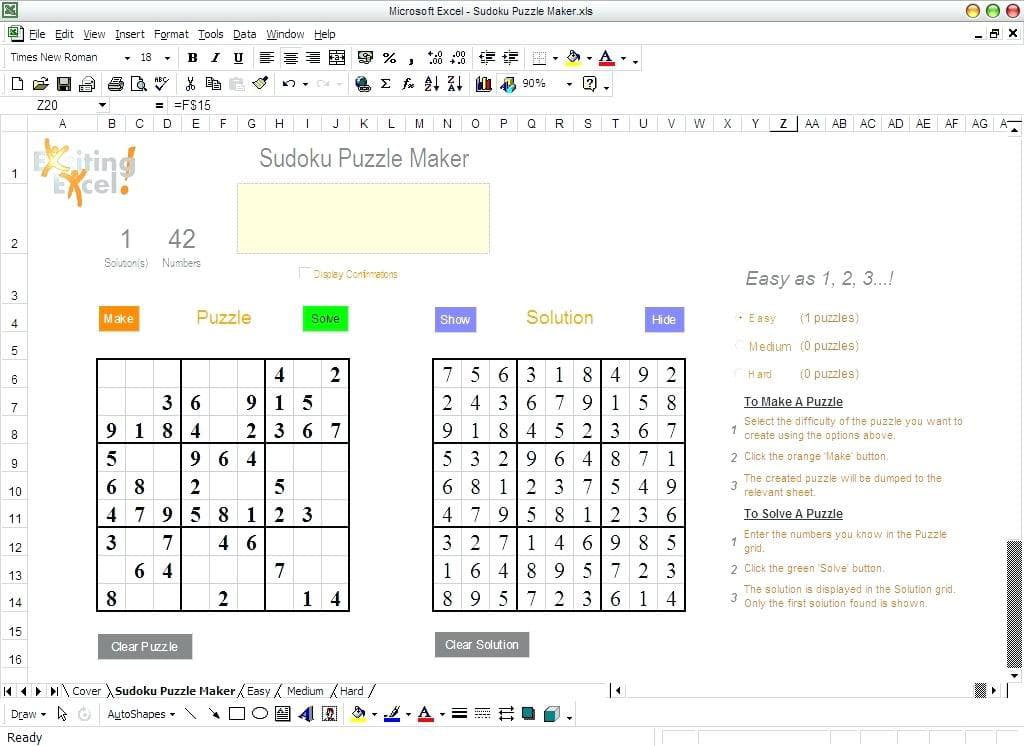This screenshot has width=1024, height=746.
Task: Launch the Chart Wizard icon
Action: (x=485, y=83)
